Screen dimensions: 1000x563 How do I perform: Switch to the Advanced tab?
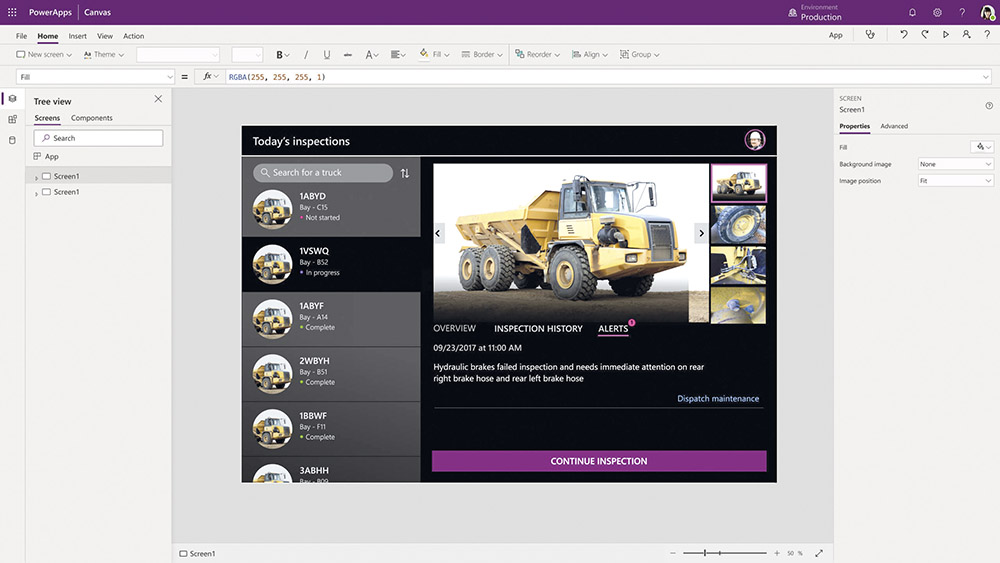(894, 126)
